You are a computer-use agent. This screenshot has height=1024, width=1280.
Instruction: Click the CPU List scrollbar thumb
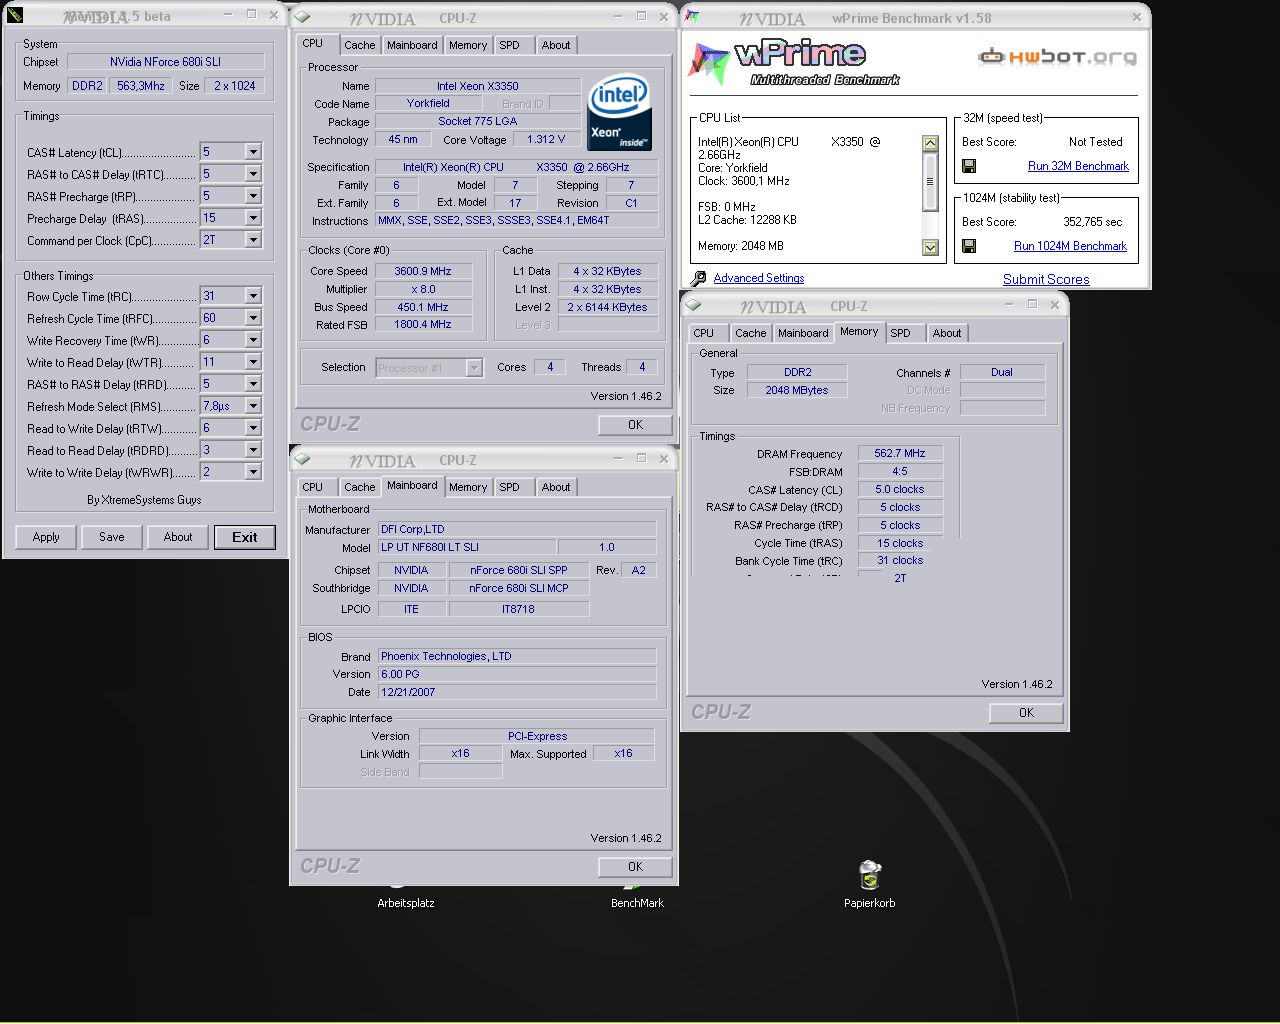coord(930,182)
